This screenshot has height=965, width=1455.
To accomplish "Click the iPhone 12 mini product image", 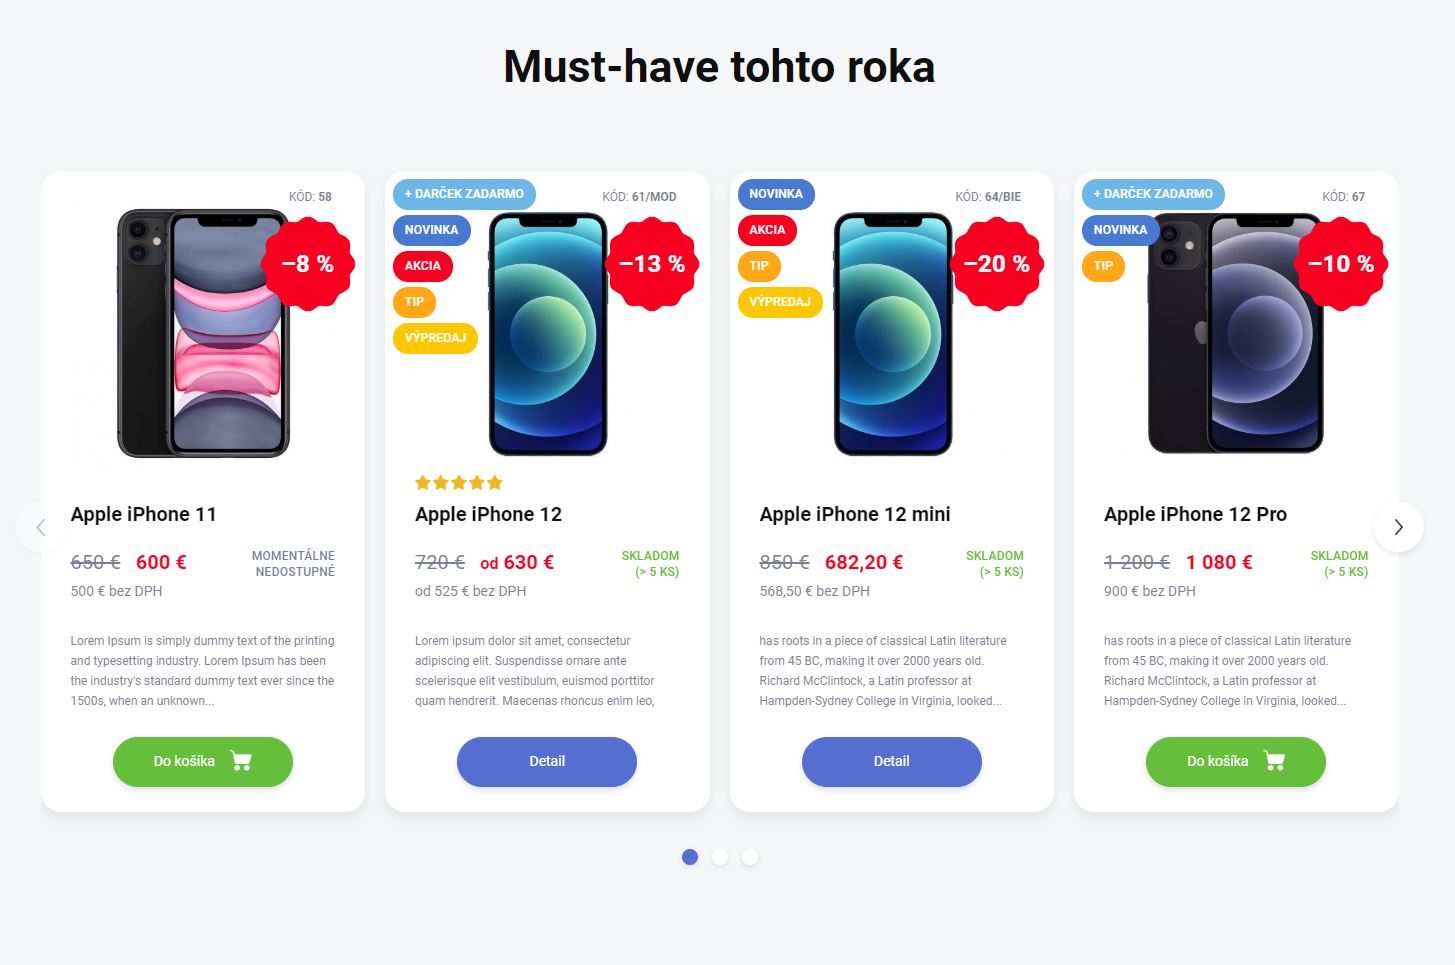I will [x=893, y=334].
